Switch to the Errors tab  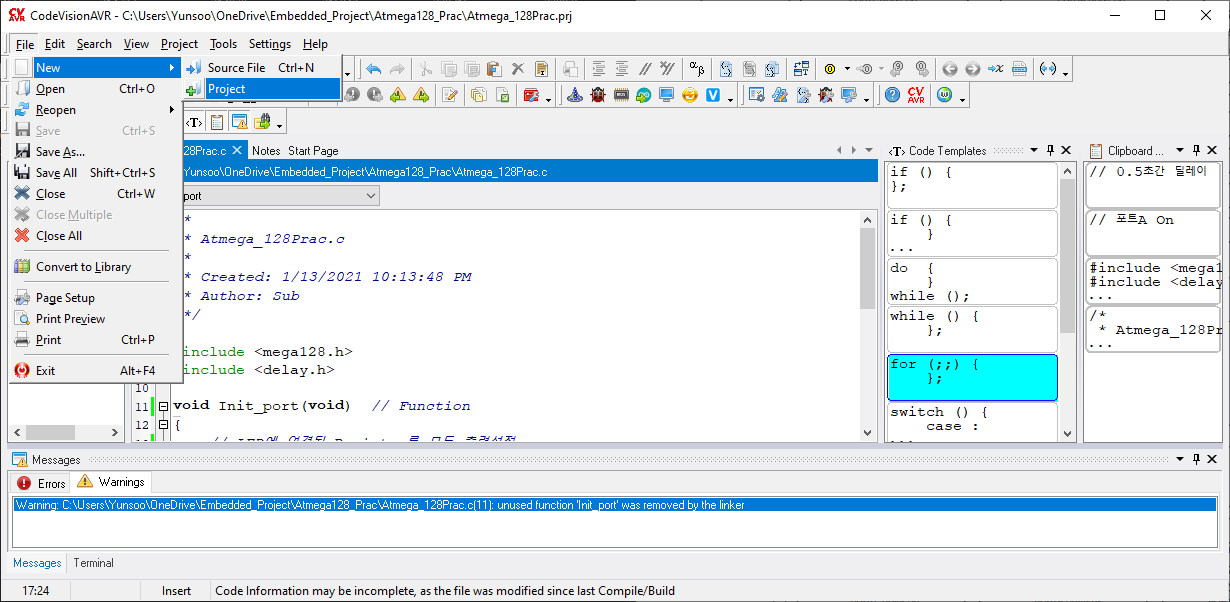pos(42,483)
